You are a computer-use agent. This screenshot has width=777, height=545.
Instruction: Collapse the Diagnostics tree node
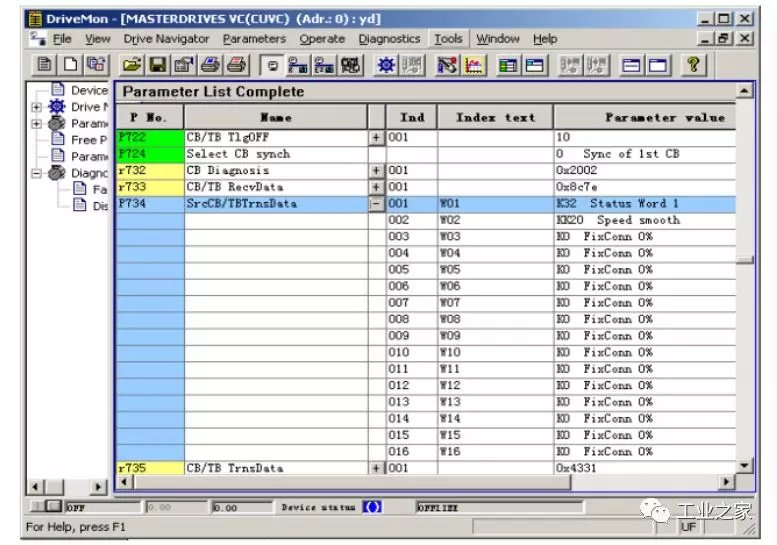(x=37, y=173)
